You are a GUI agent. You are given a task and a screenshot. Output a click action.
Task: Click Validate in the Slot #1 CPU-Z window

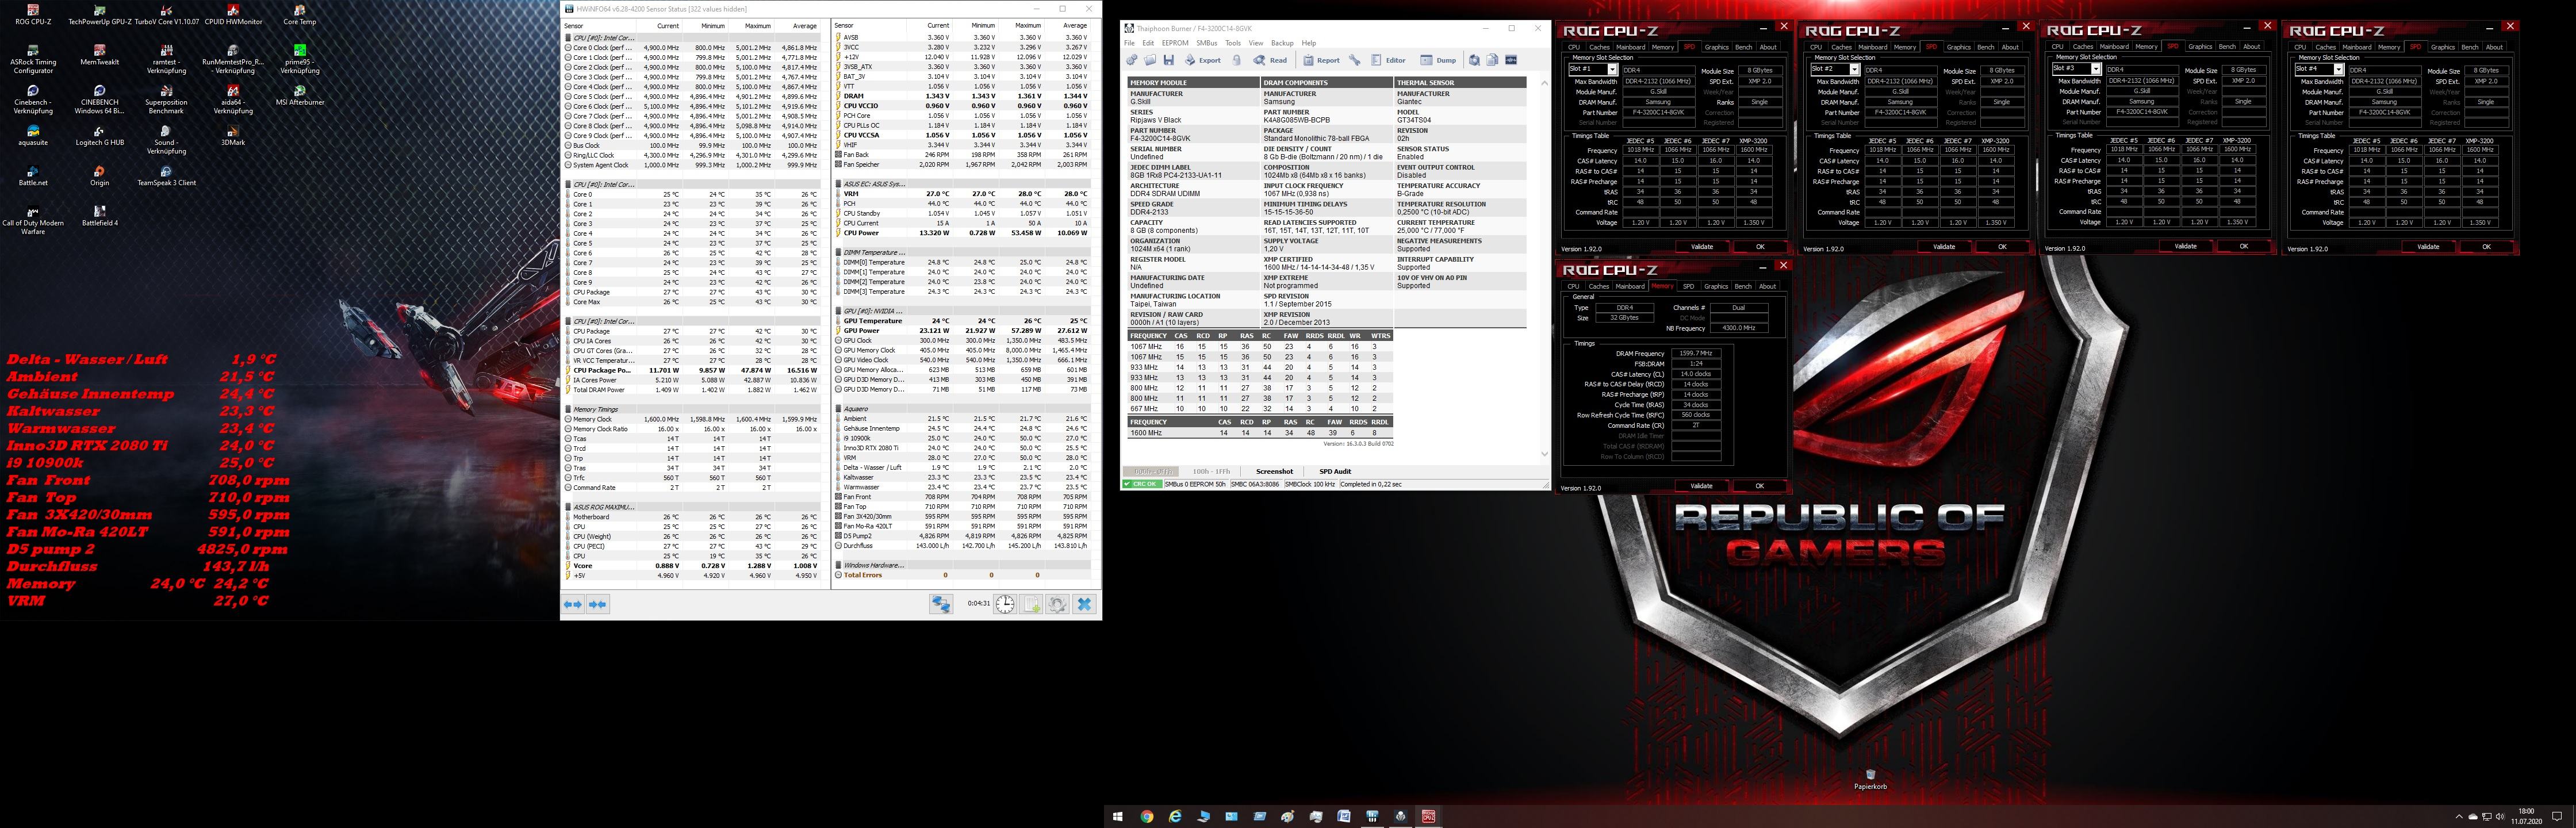pyautogui.click(x=1702, y=246)
